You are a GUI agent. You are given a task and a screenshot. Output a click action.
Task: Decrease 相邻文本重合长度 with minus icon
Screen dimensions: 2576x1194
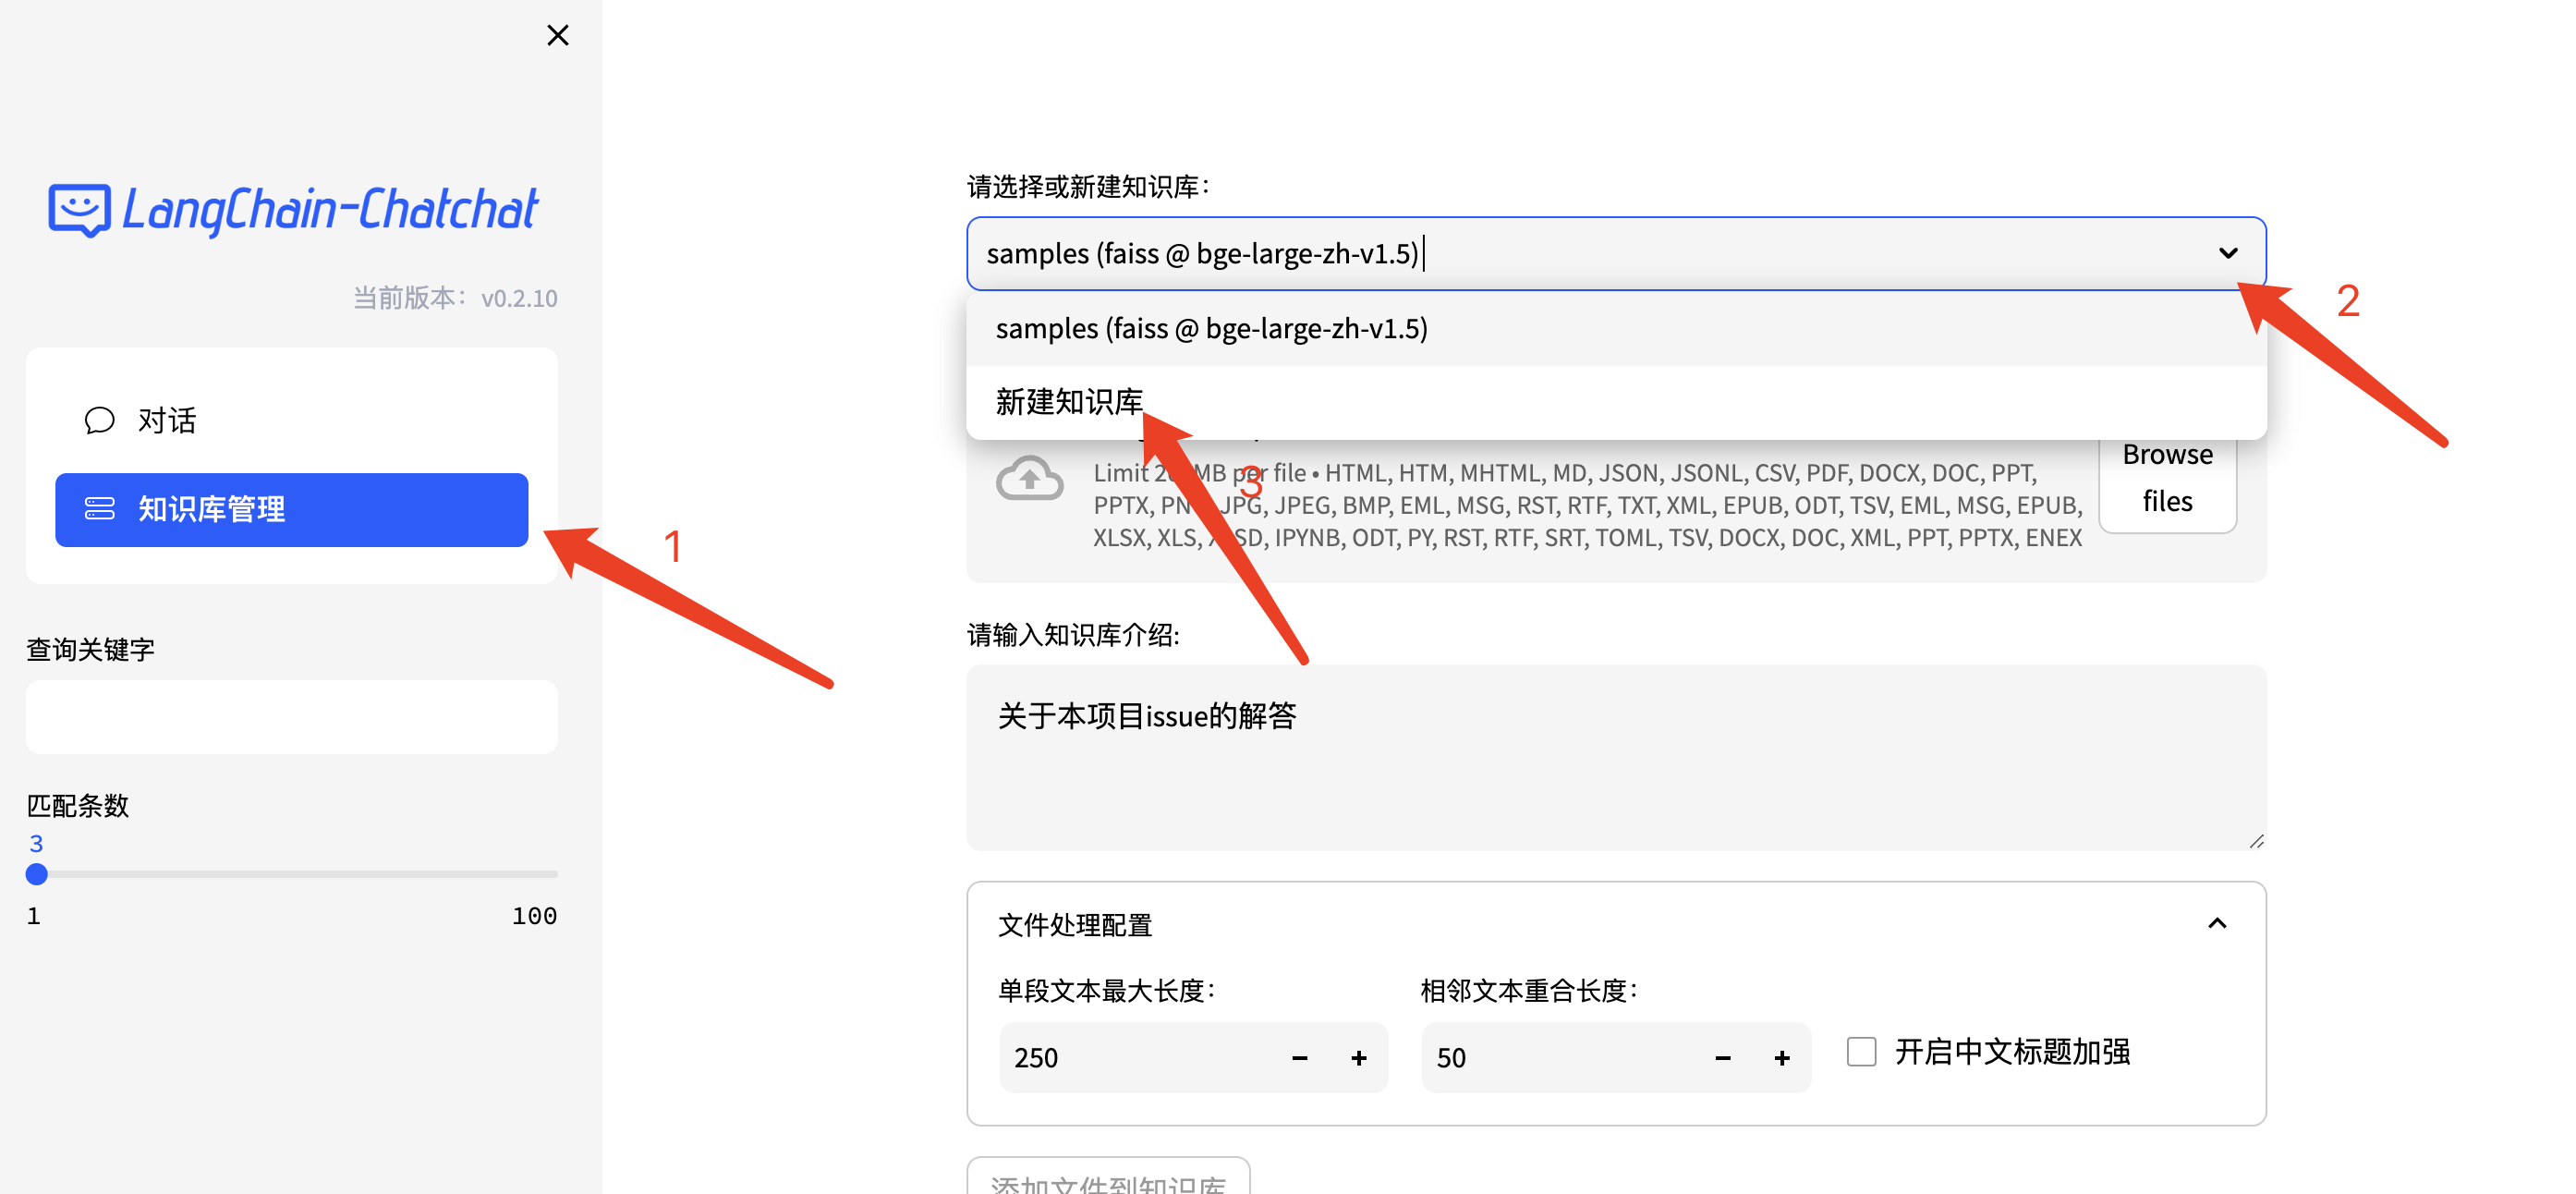coord(1722,1058)
